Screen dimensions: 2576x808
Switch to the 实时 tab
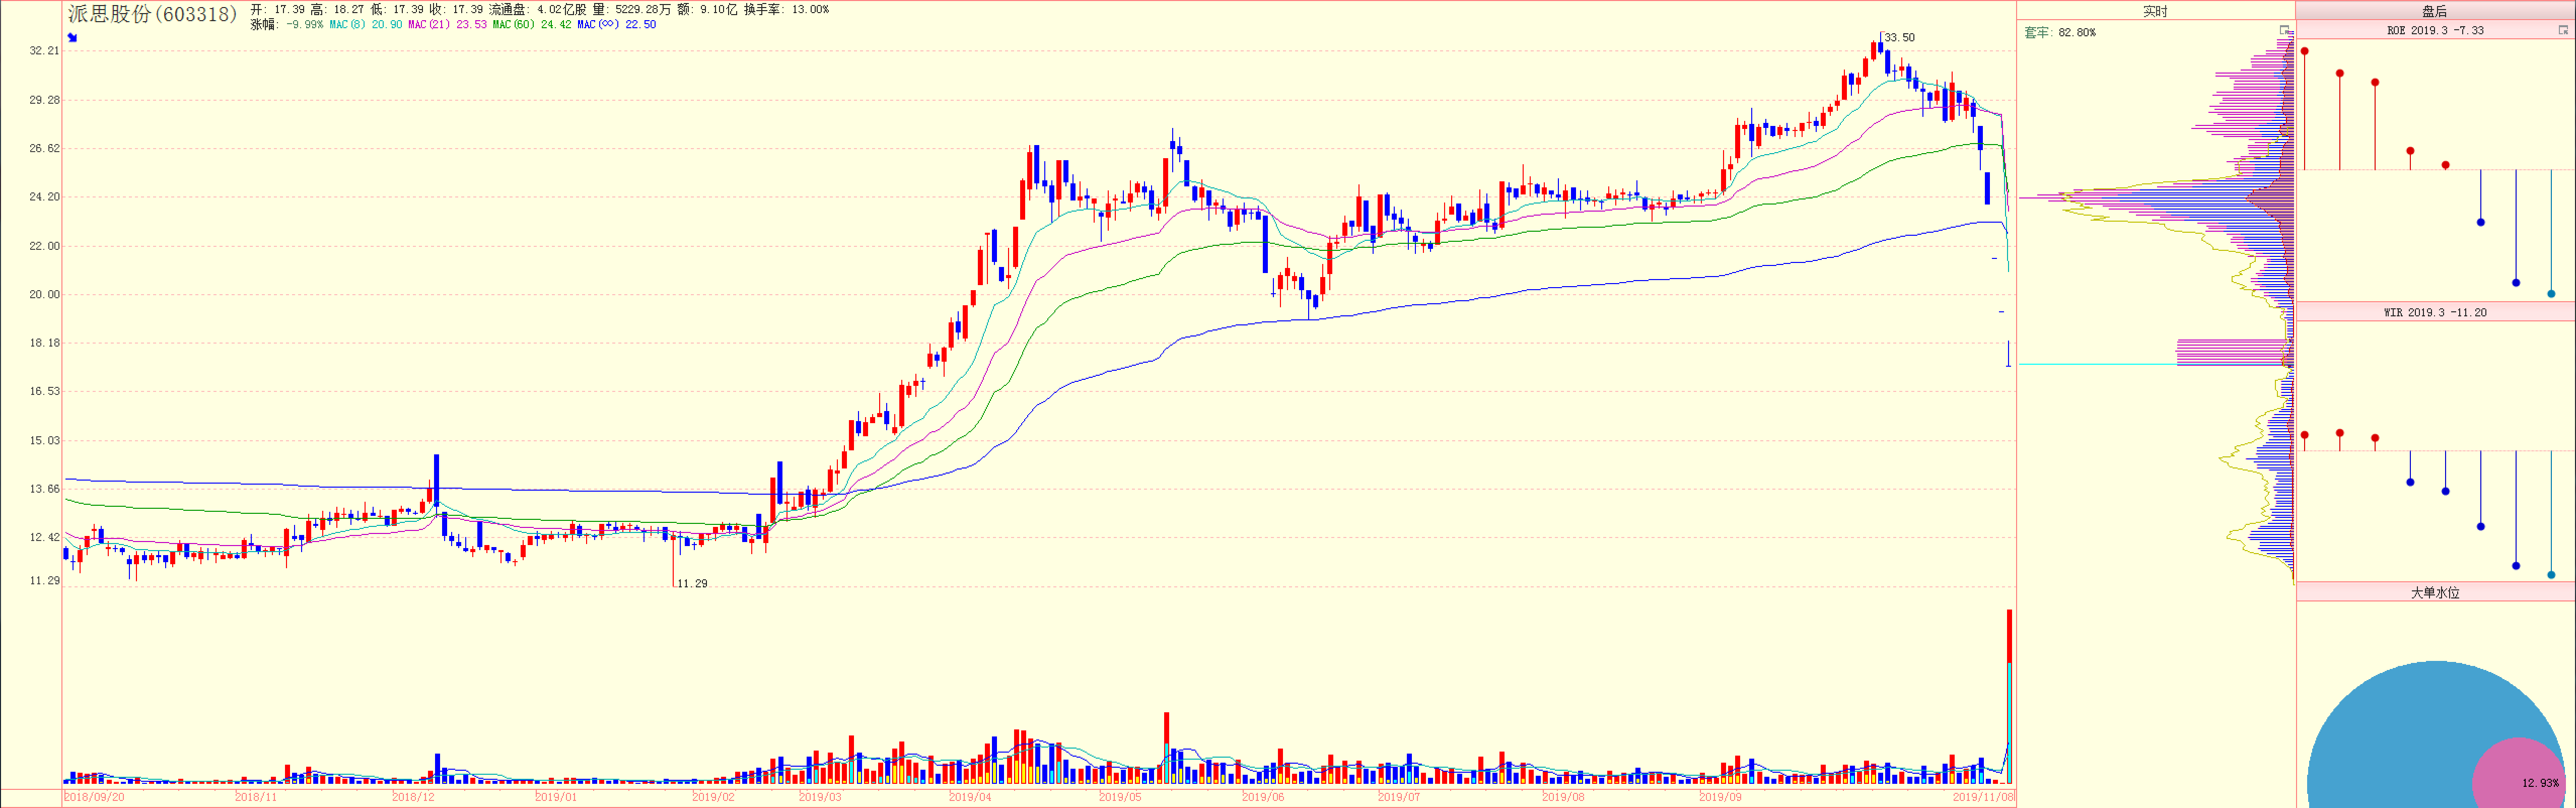2155,11
